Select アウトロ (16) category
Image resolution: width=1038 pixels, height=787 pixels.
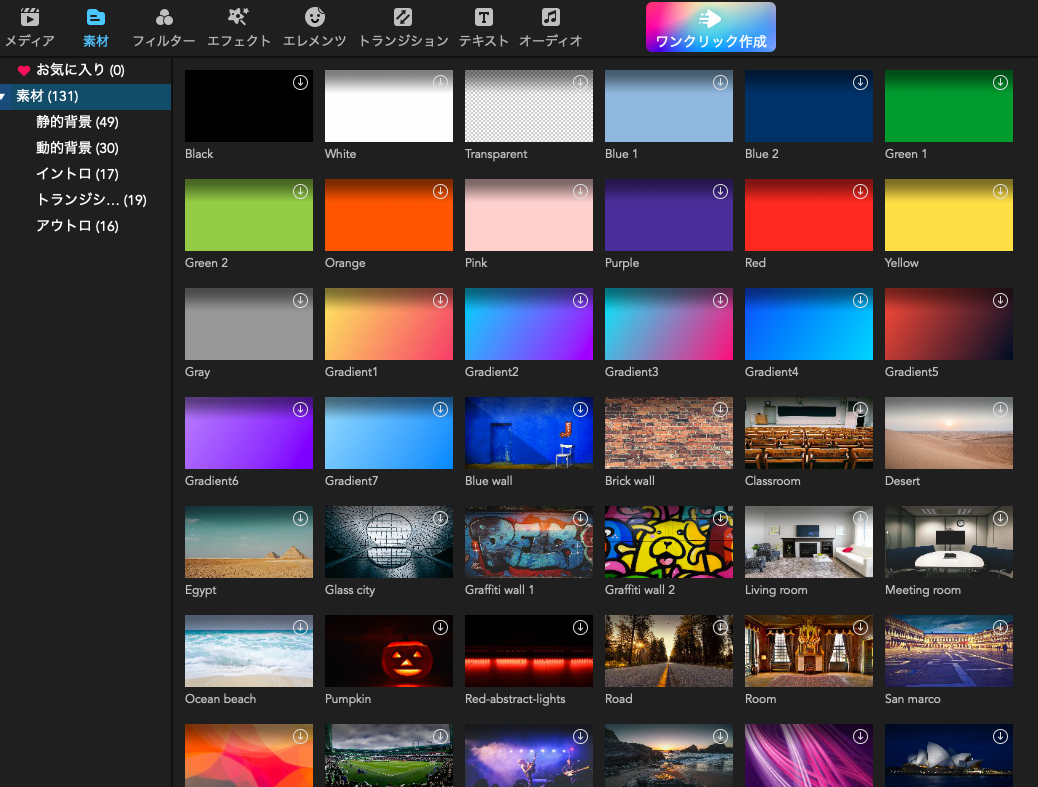(x=77, y=226)
